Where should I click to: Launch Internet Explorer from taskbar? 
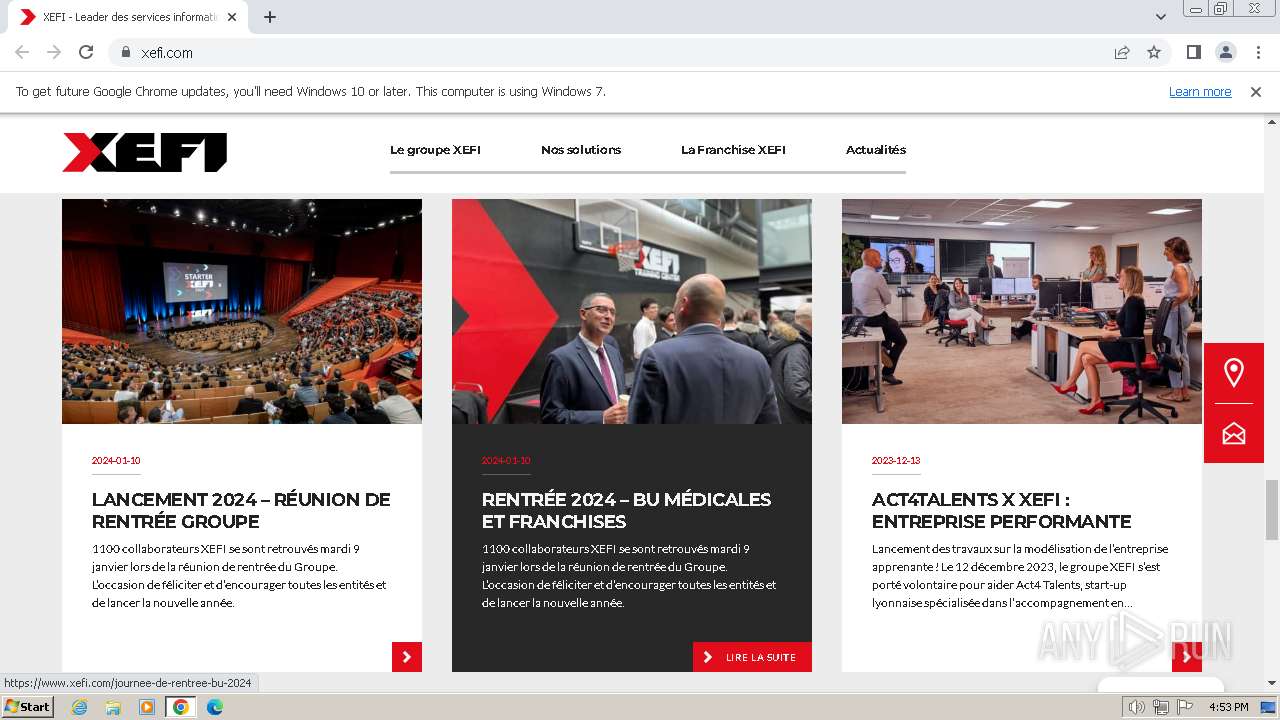coord(80,707)
